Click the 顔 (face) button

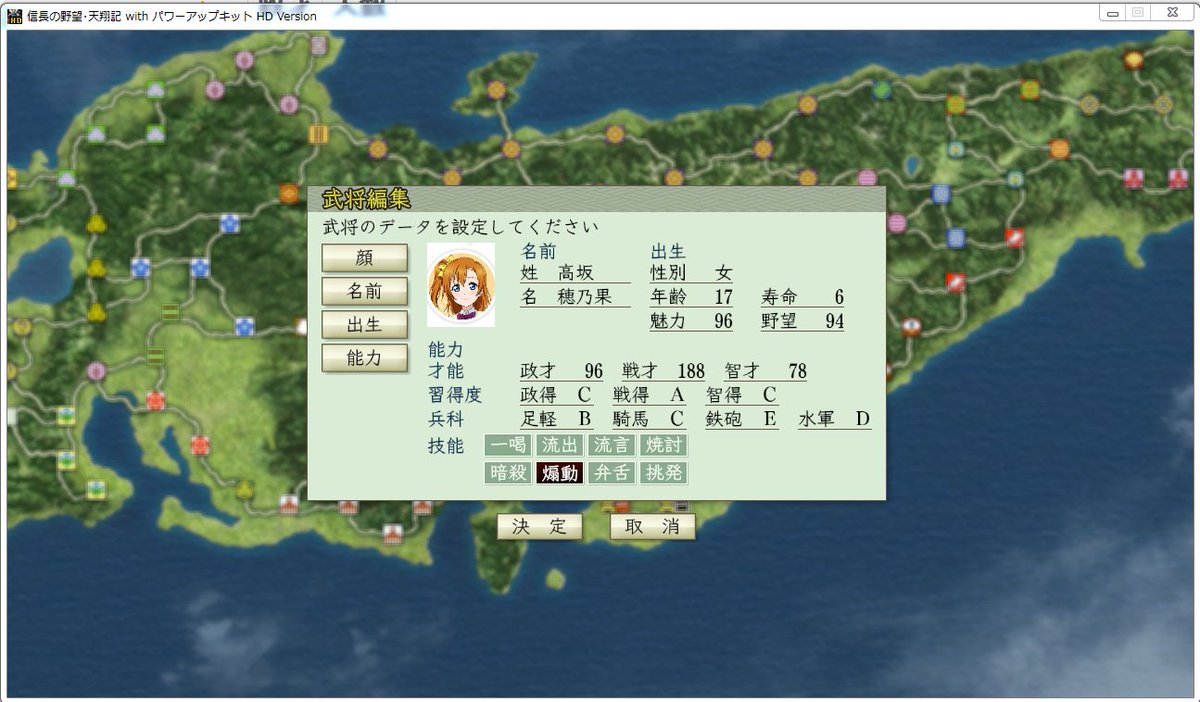point(365,258)
